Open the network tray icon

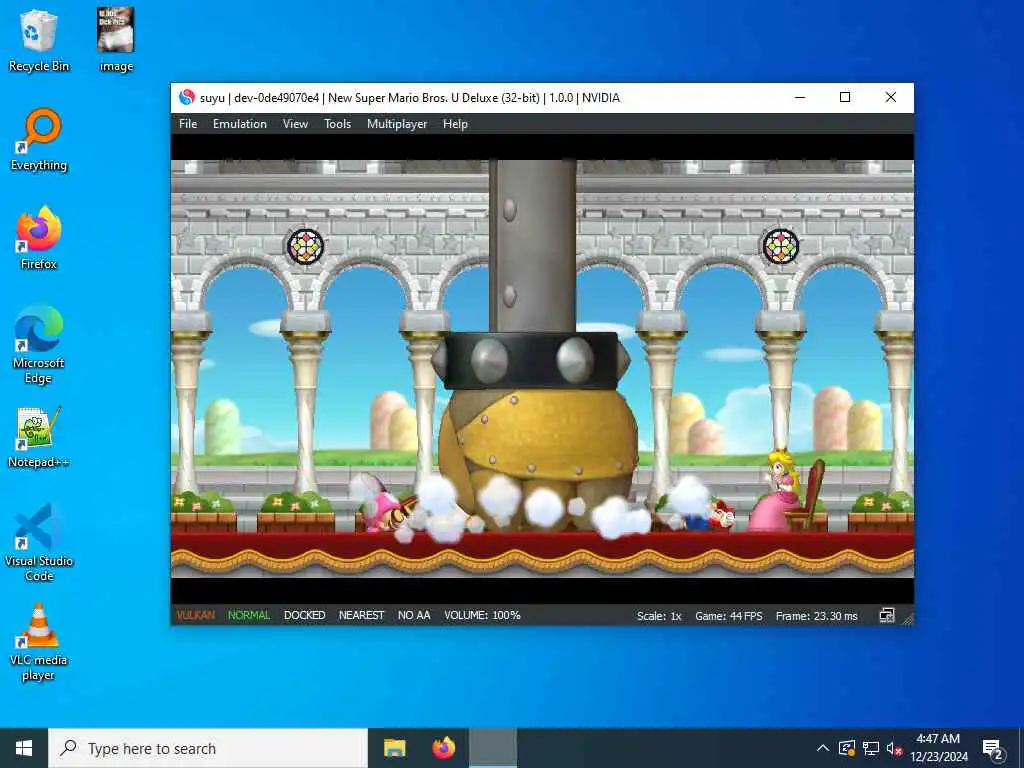(871, 748)
